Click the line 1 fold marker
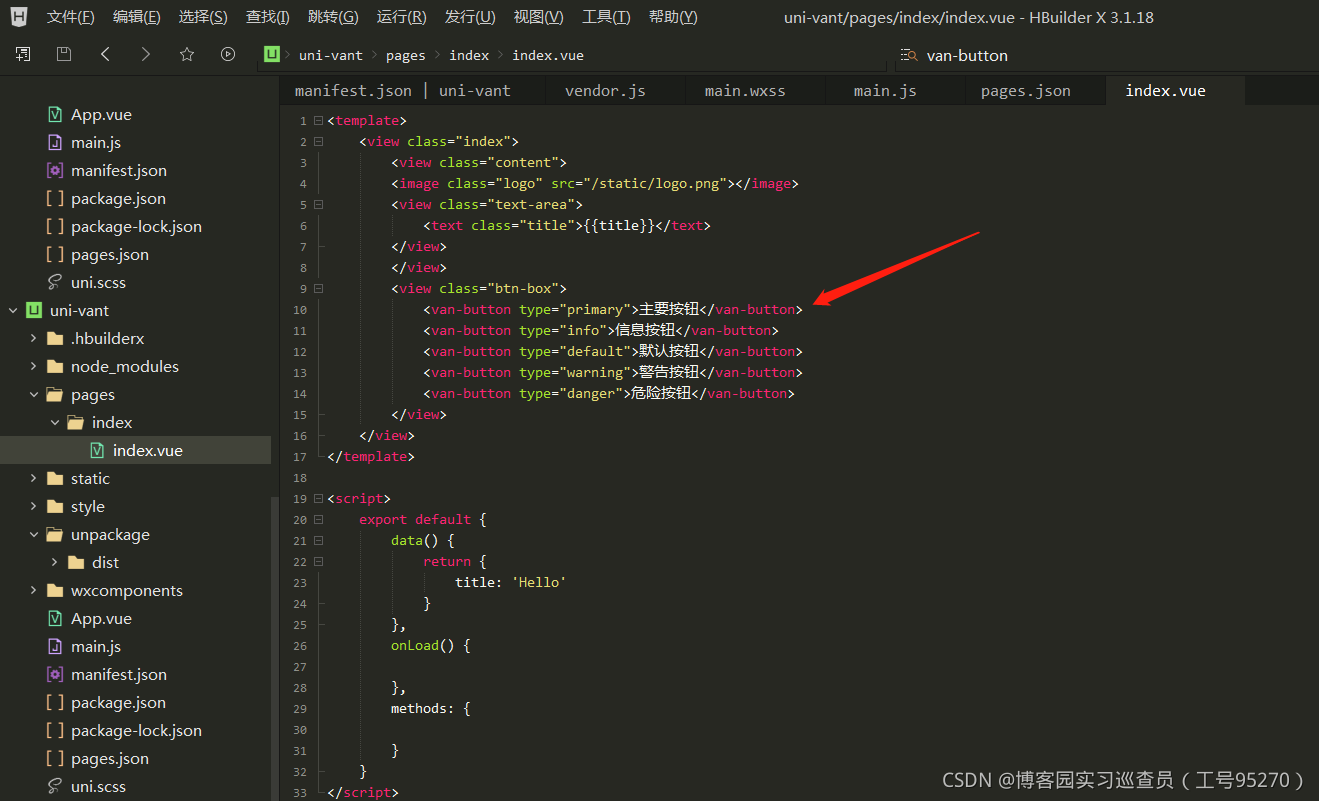 click(318, 120)
